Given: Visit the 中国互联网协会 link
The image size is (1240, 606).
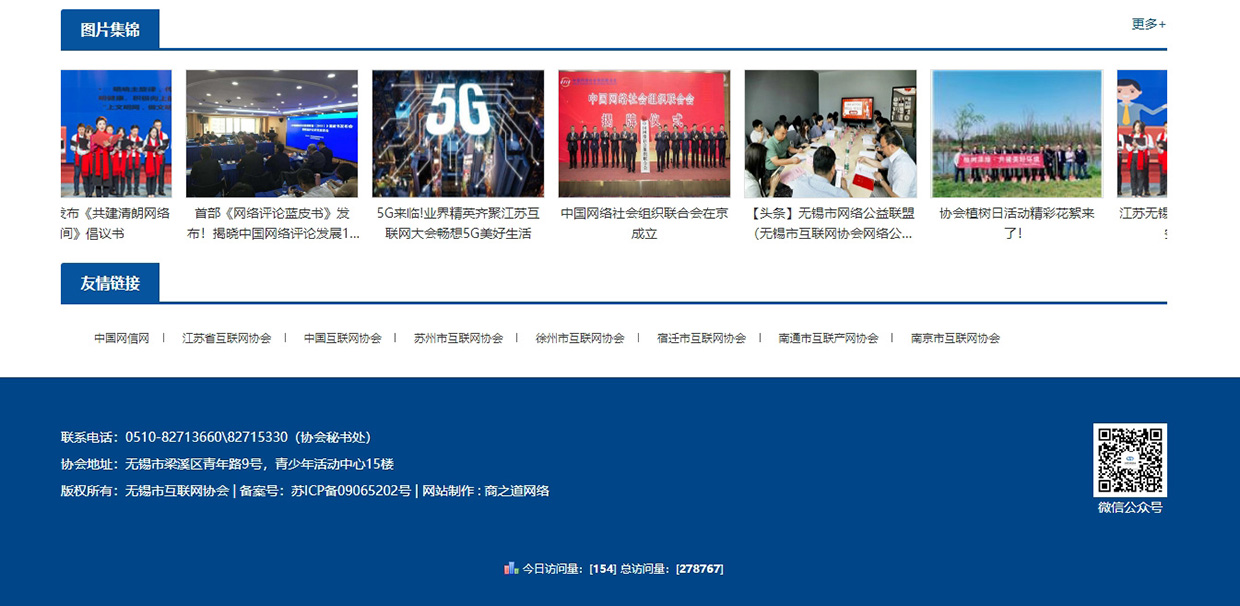Looking at the screenshot, I should 343,338.
